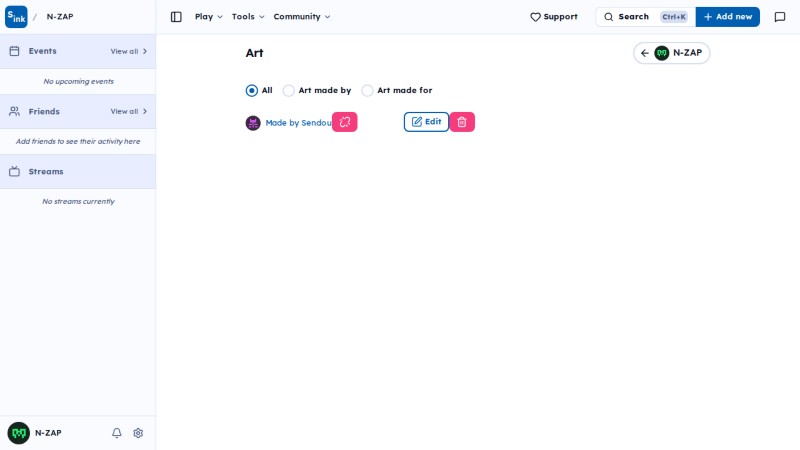The image size is (800, 450).
Task: Open the sendou.ink logo home link
Action: pyautogui.click(x=16, y=17)
